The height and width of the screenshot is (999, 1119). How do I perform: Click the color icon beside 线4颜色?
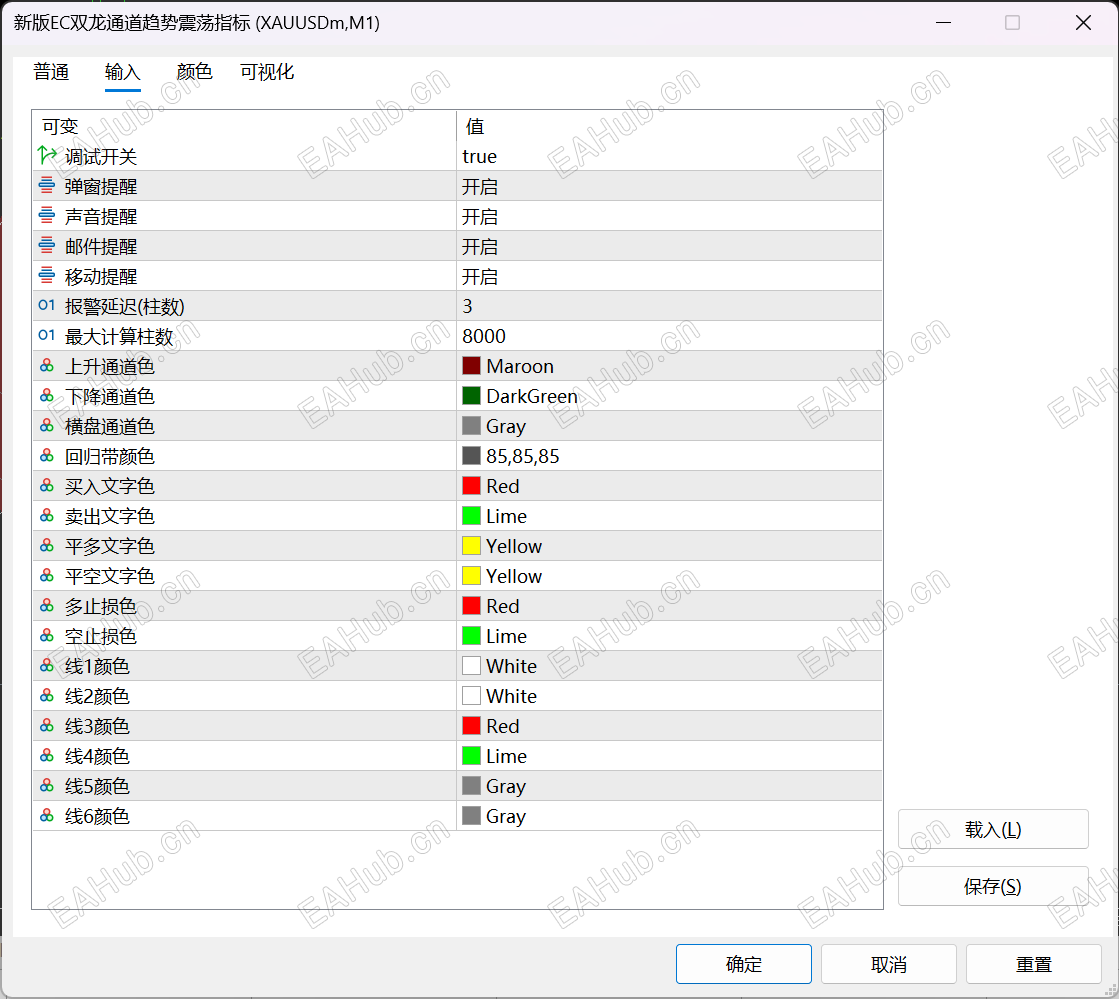[46, 755]
